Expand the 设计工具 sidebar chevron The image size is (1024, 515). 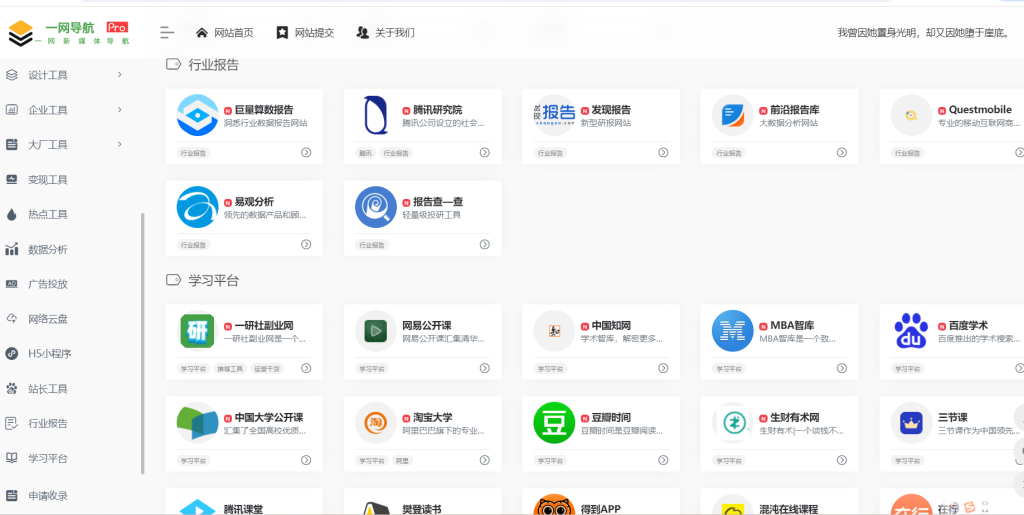(x=119, y=75)
